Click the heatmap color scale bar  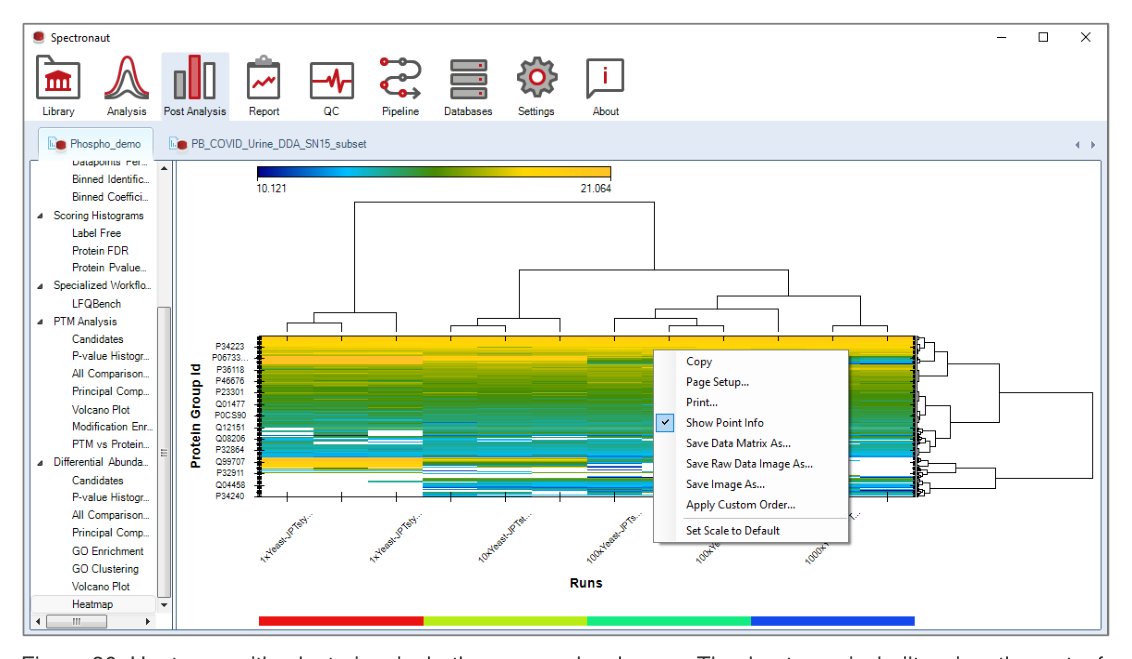pos(434,172)
